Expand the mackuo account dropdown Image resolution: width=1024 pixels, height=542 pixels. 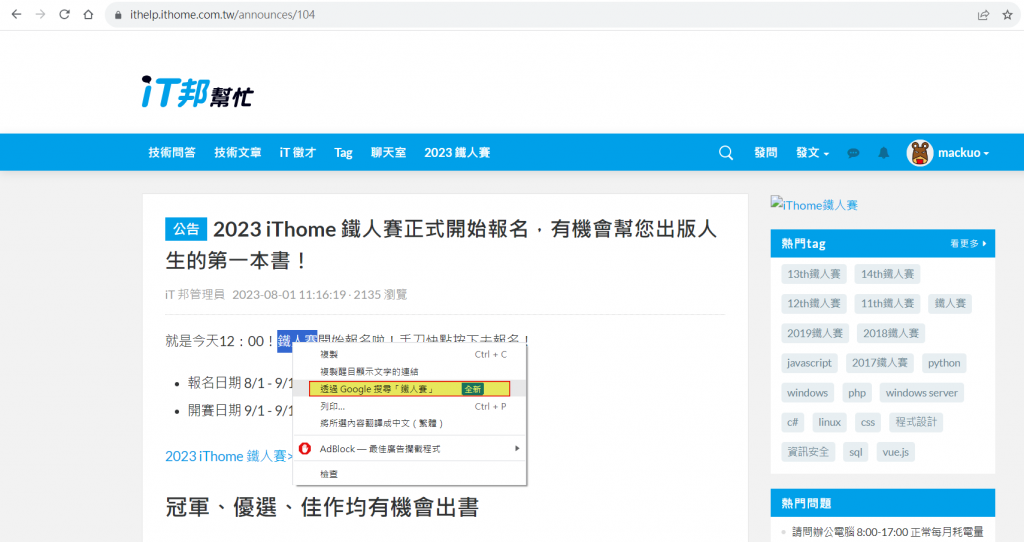coord(963,153)
